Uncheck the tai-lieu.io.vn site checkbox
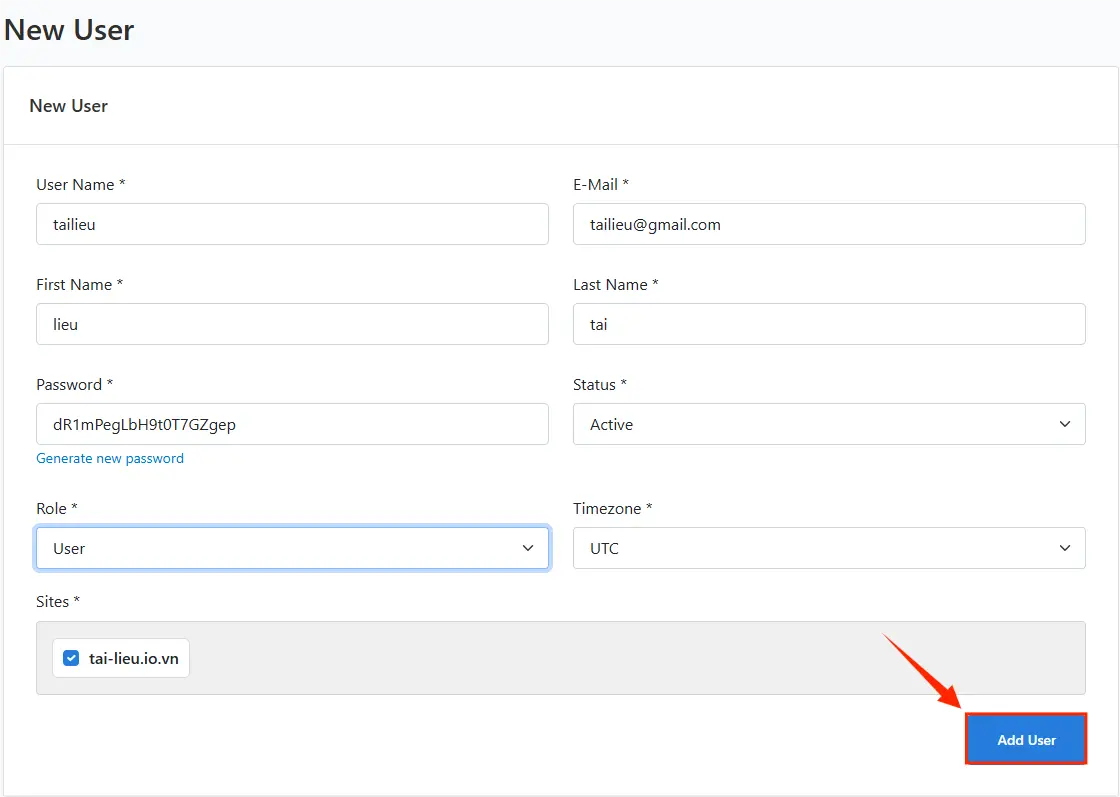This screenshot has height=797, width=1120. (70, 657)
